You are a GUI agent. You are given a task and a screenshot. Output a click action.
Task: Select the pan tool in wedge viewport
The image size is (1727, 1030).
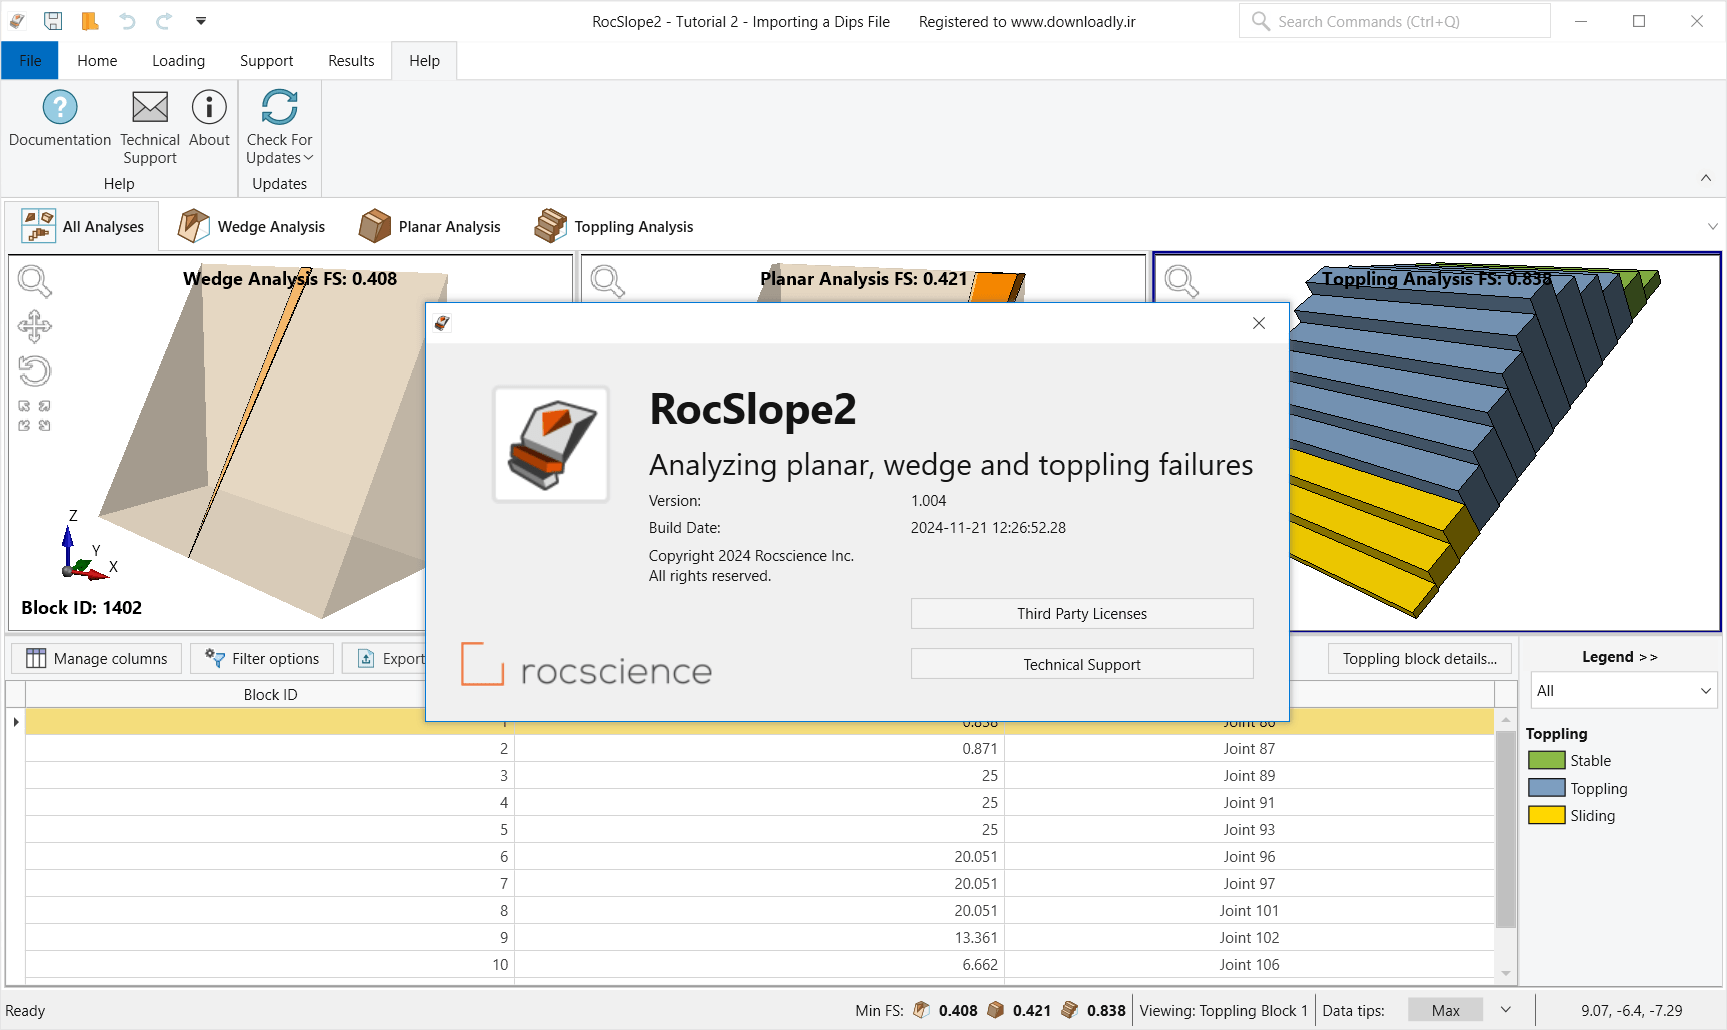(36, 326)
